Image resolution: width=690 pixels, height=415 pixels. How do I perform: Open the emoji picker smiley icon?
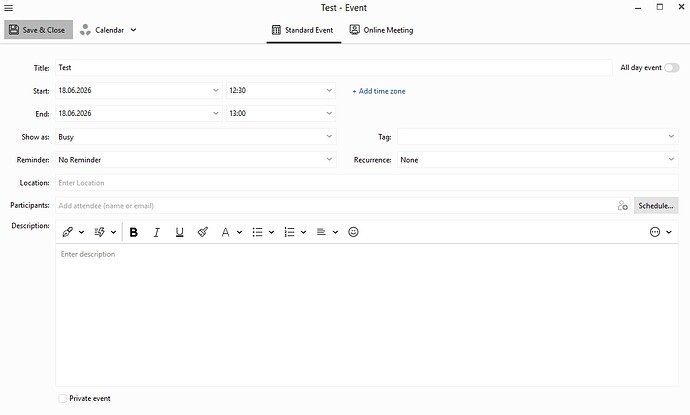(x=353, y=232)
